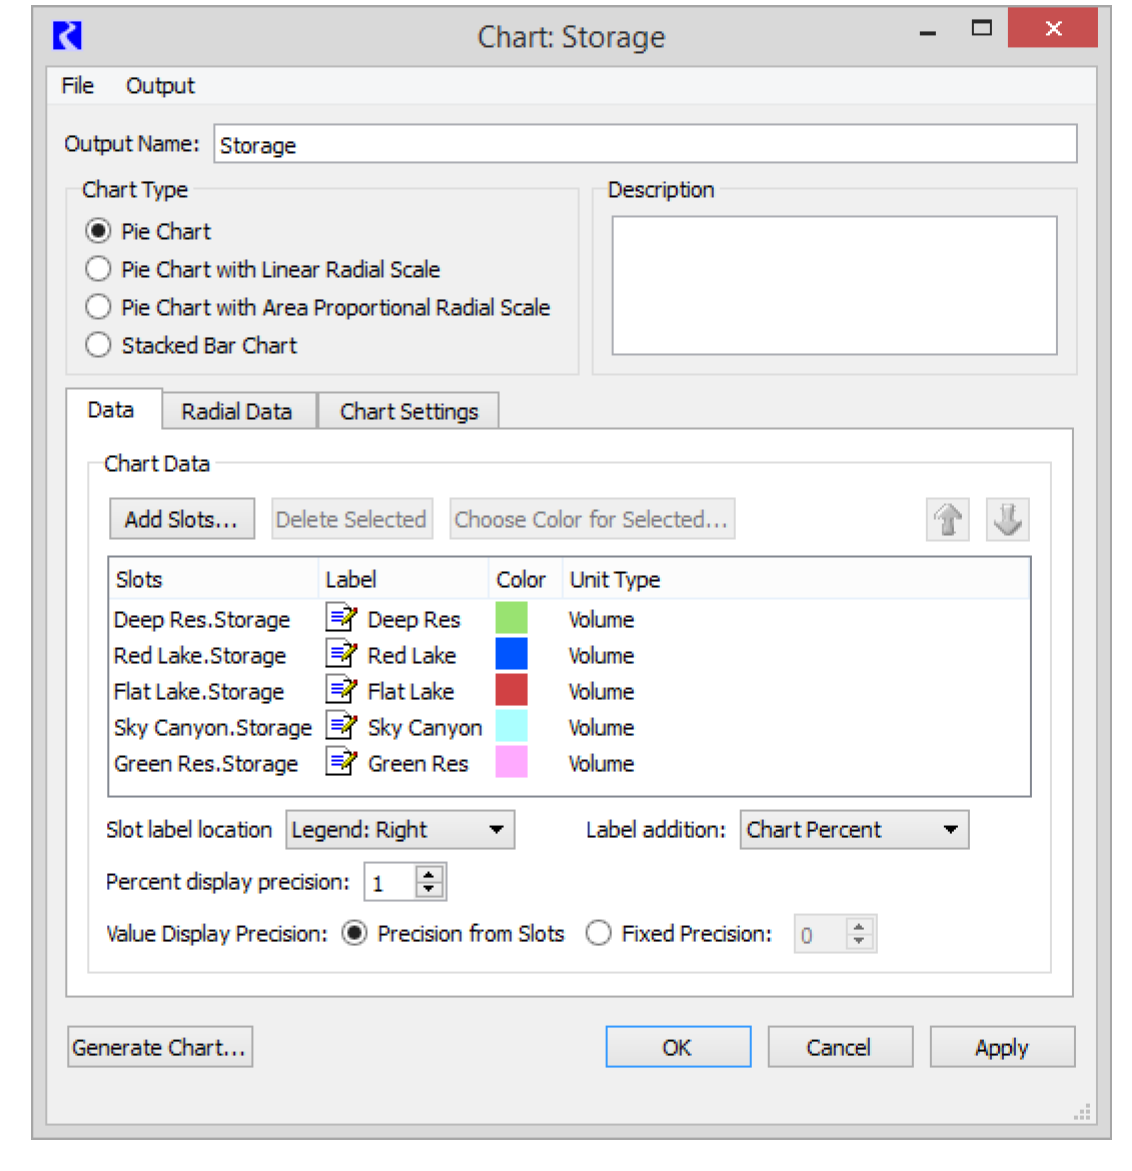Expand the Label addition dropdown
The width and height of the screenshot is (1132, 1171).
[854, 830]
